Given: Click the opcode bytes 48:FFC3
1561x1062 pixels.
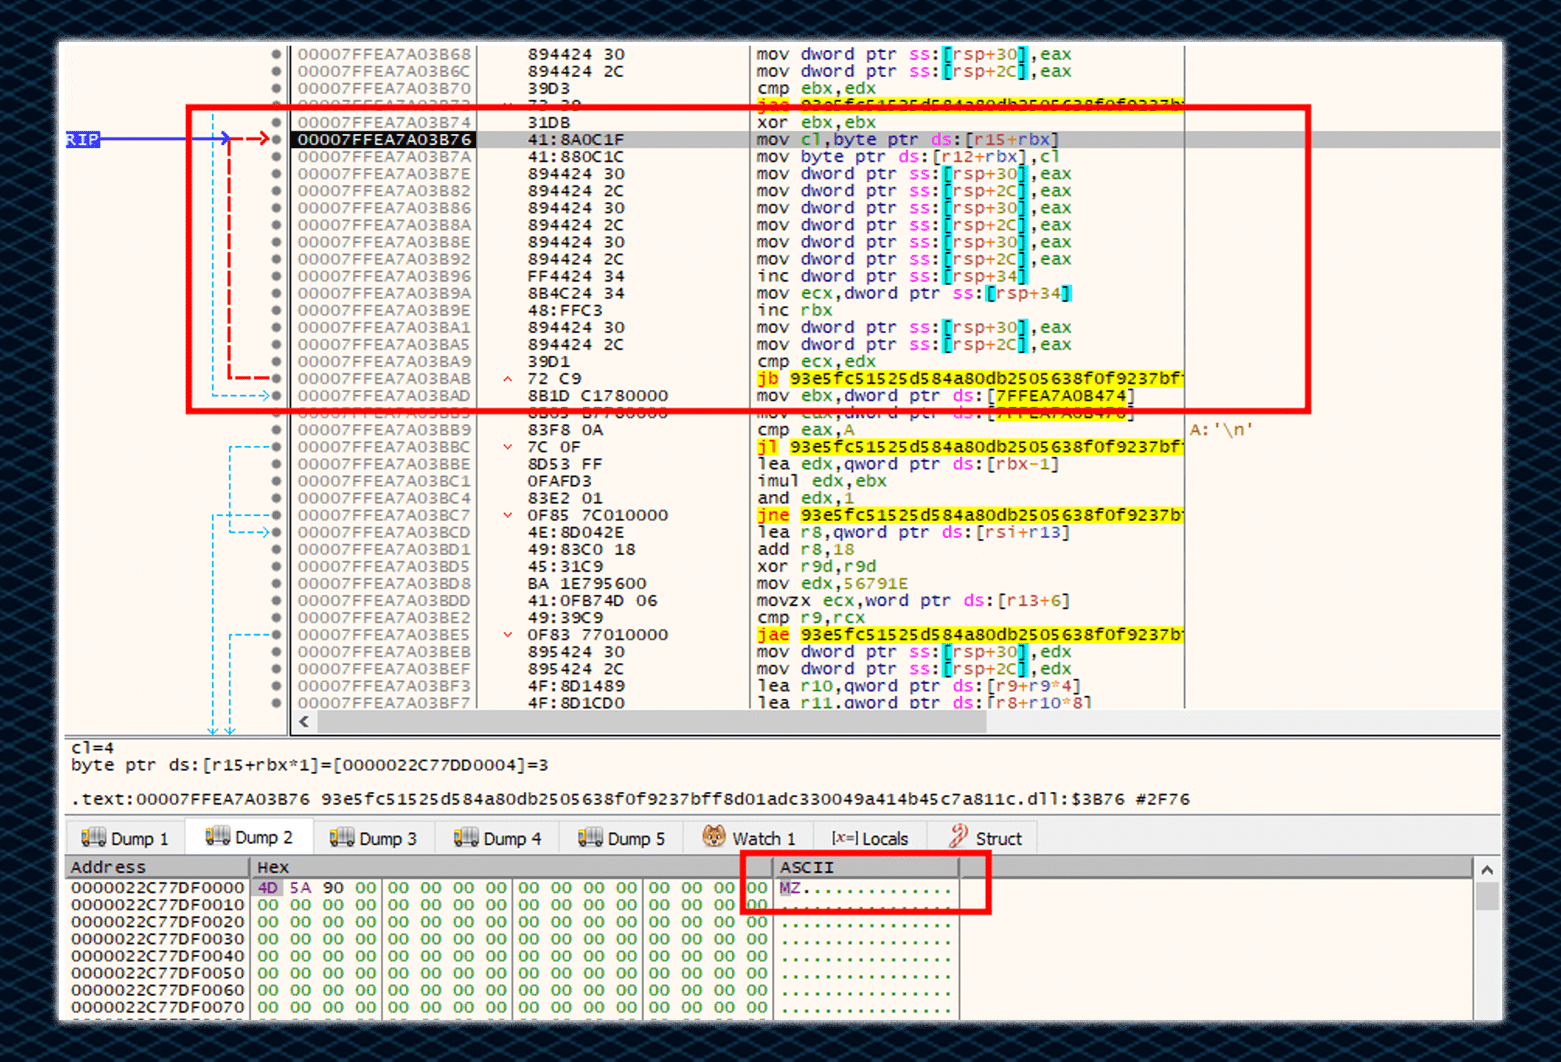Looking at the screenshot, I should coord(565,310).
